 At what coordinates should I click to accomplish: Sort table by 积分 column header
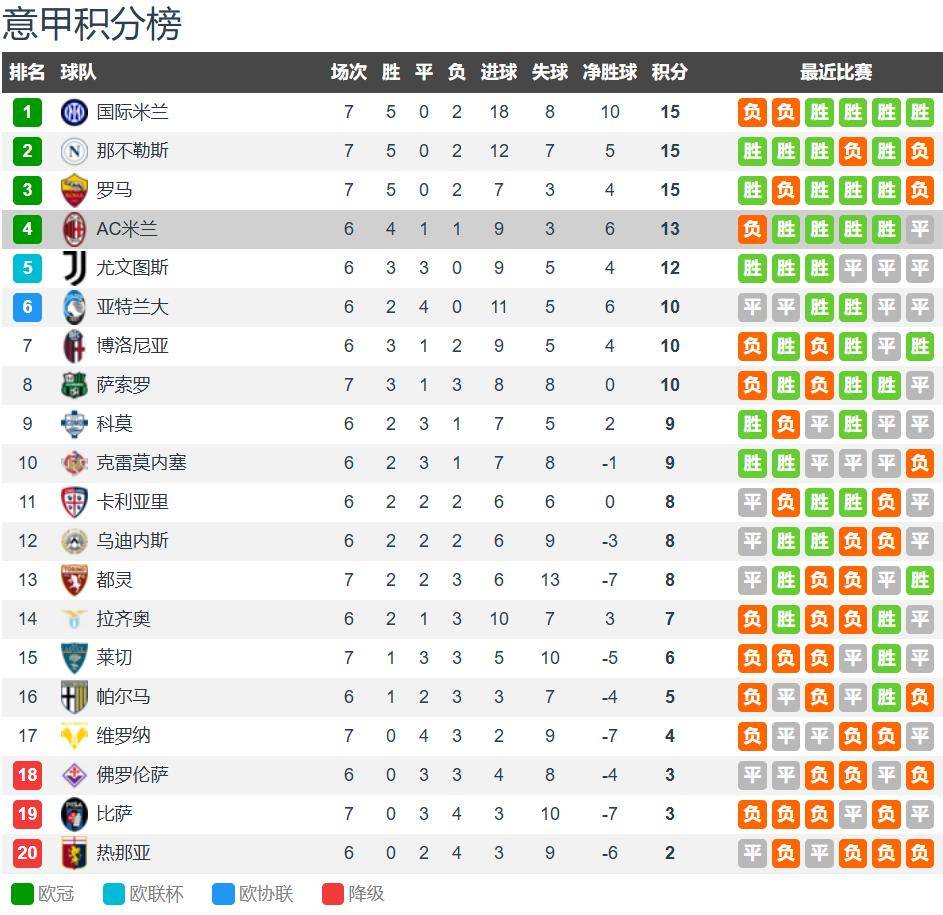(x=669, y=72)
